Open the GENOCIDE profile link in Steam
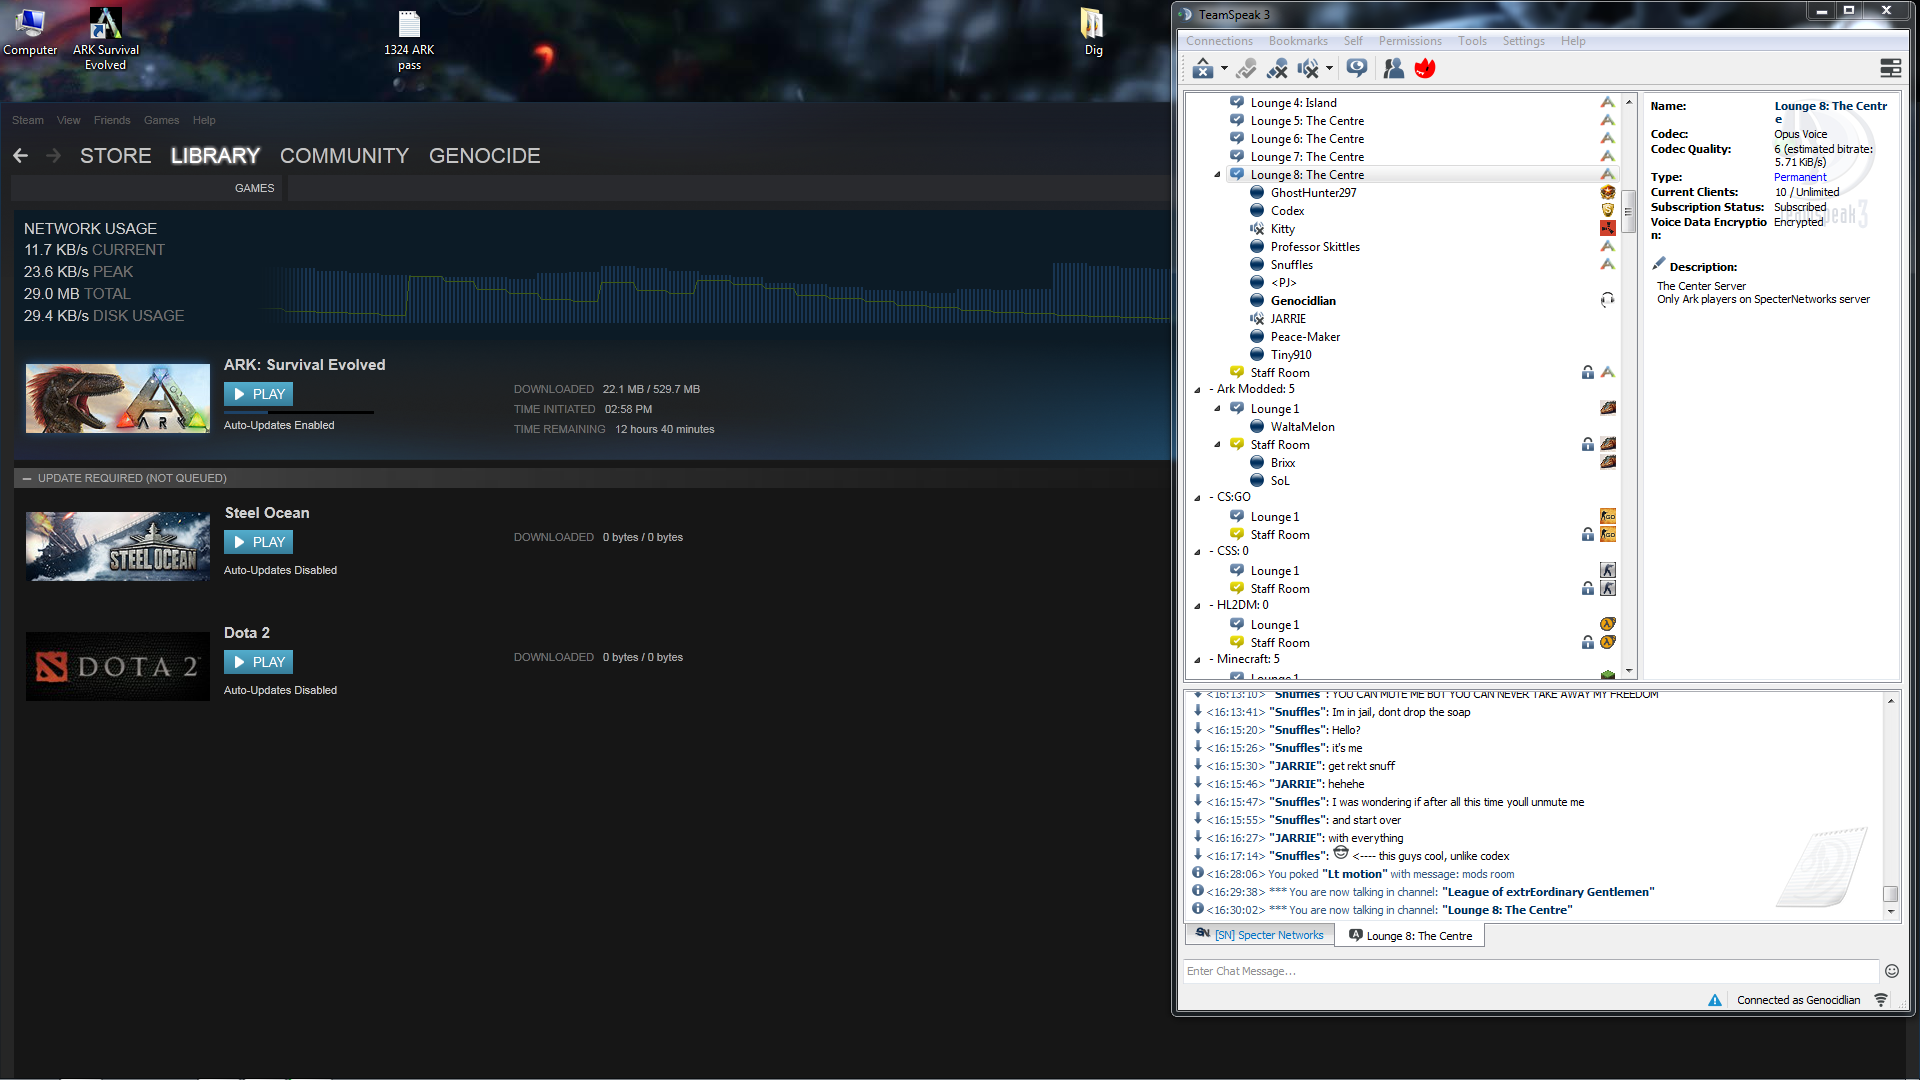 (484, 156)
